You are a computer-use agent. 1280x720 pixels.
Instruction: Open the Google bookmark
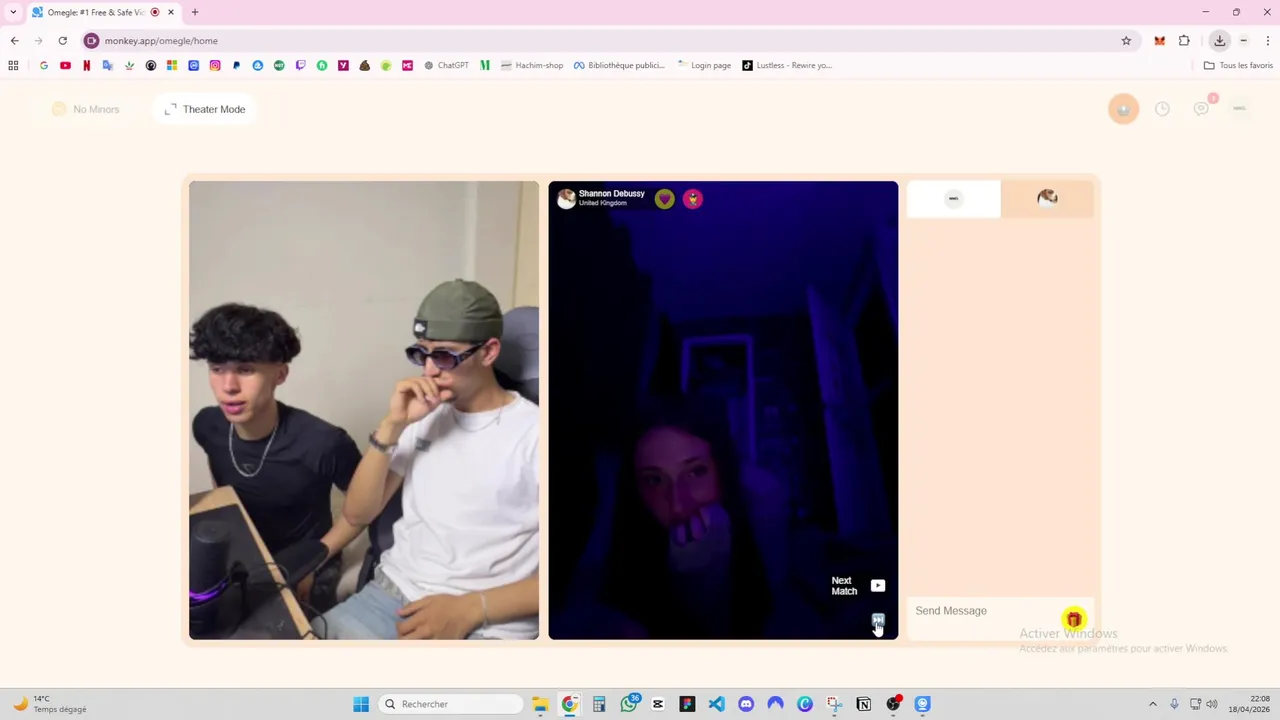pos(44,65)
